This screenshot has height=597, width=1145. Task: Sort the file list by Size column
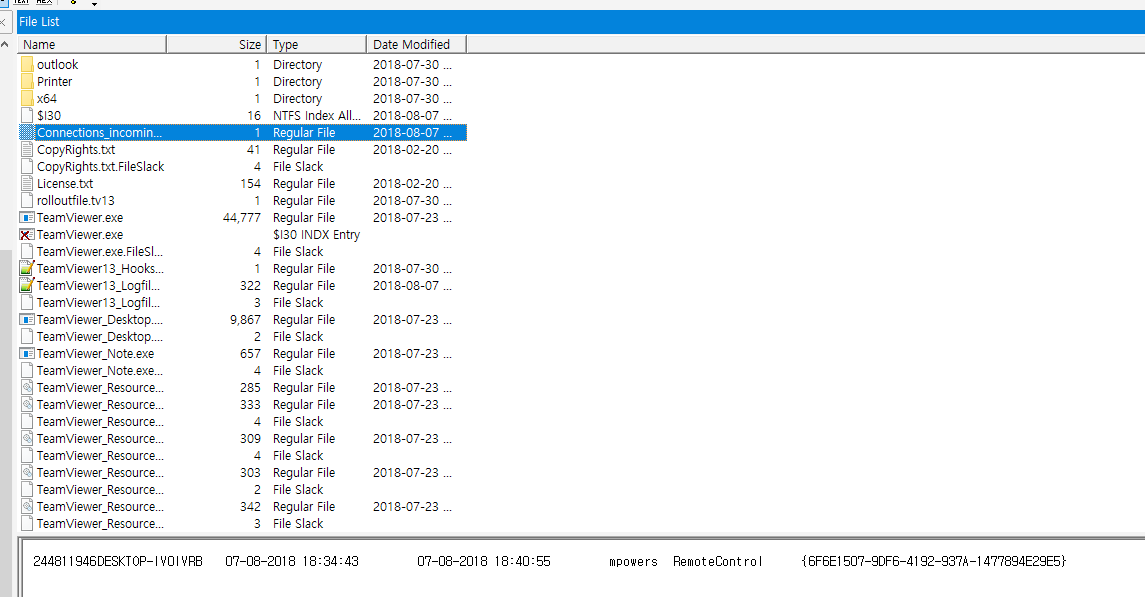tap(216, 45)
